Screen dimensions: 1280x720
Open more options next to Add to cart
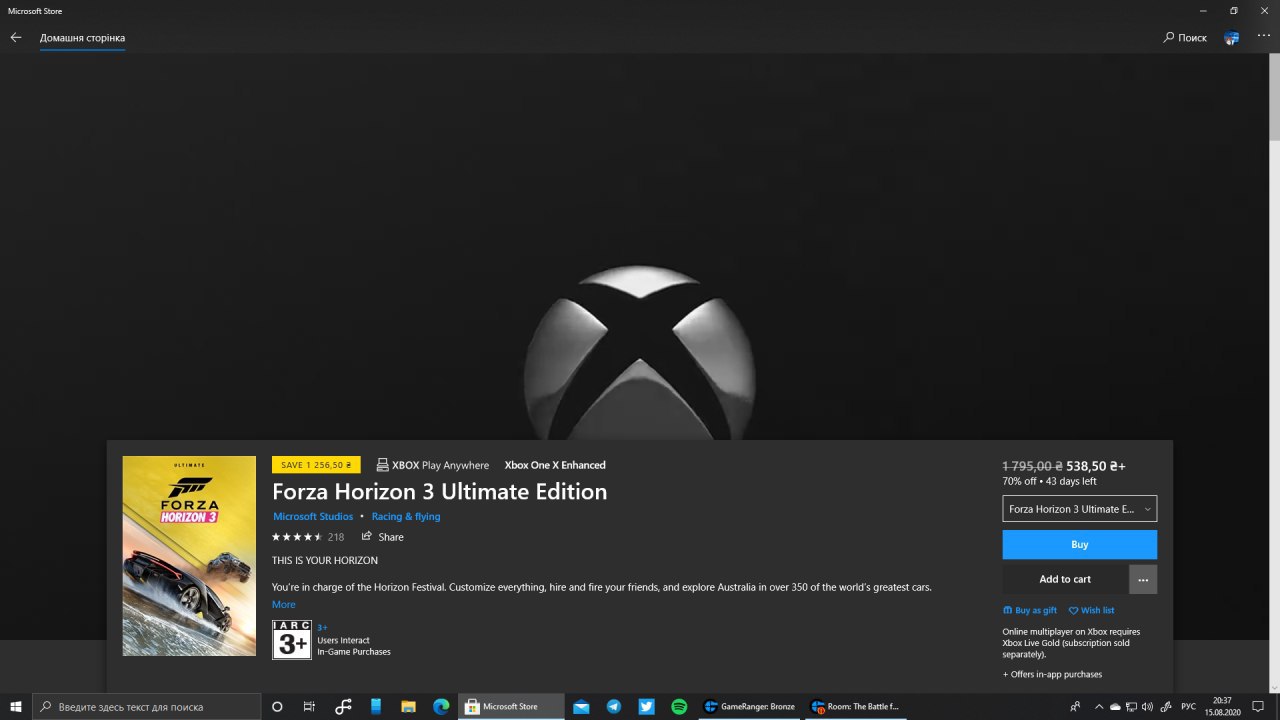(1143, 580)
